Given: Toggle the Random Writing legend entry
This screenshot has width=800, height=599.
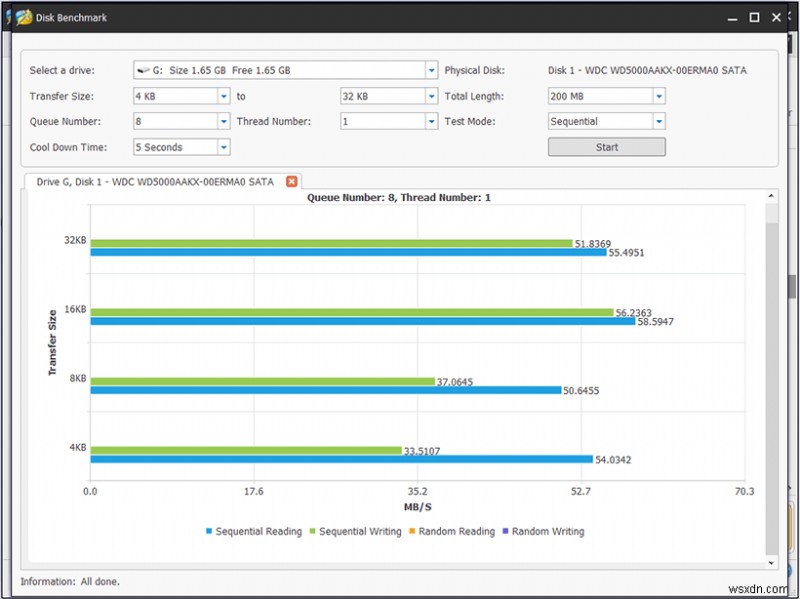Looking at the screenshot, I should tap(544, 531).
